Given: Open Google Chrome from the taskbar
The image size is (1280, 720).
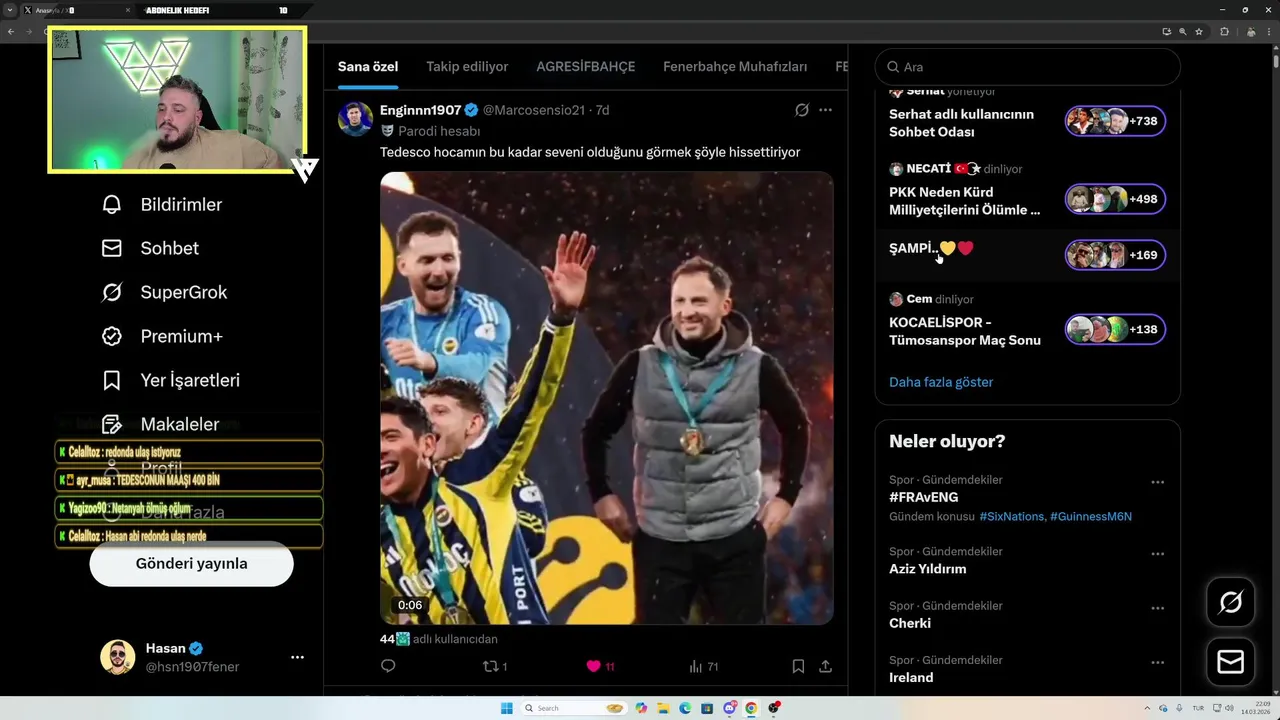Looking at the screenshot, I should click(751, 708).
